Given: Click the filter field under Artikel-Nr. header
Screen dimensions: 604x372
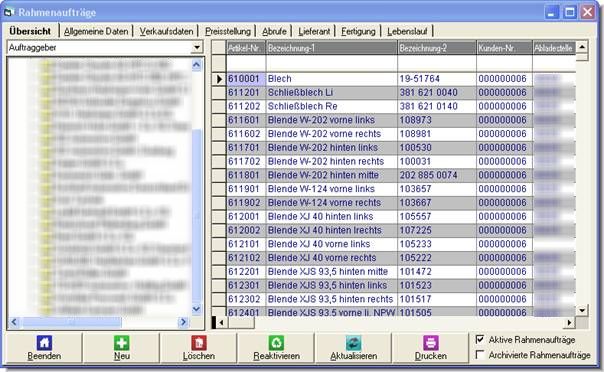Looking at the screenshot, I should 246,63.
